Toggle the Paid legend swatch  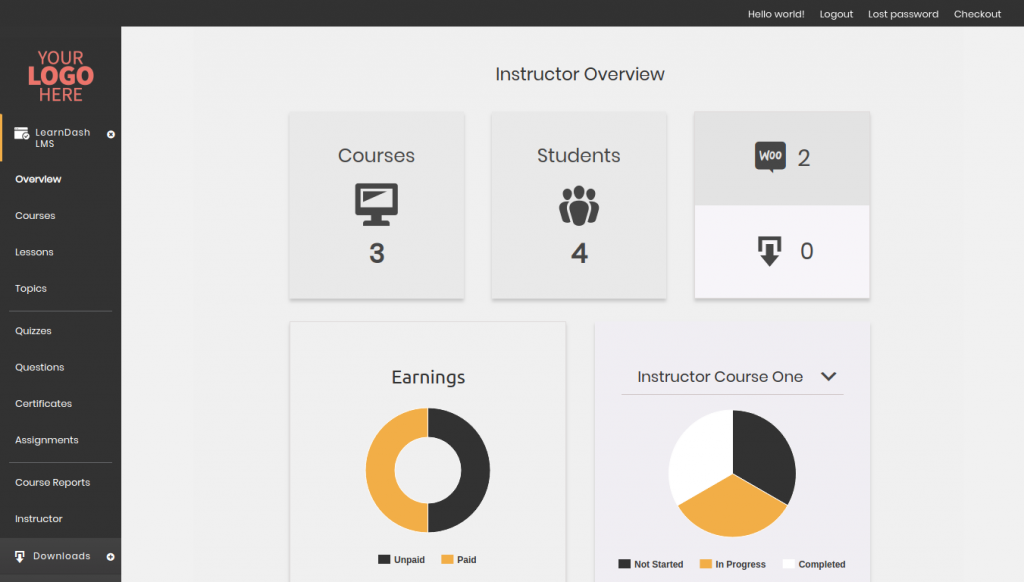click(x=447, y=559)
